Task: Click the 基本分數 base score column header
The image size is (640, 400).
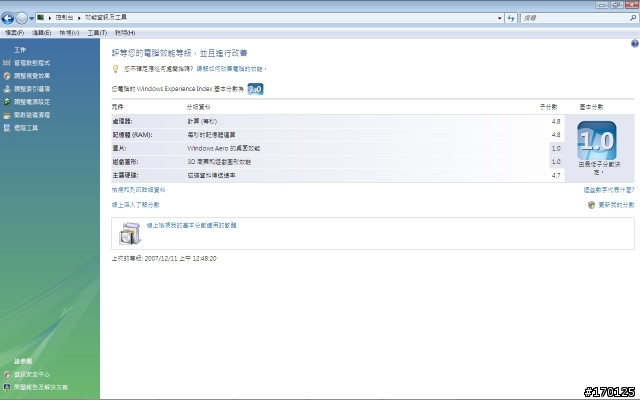Action: (x=591, y=107)
